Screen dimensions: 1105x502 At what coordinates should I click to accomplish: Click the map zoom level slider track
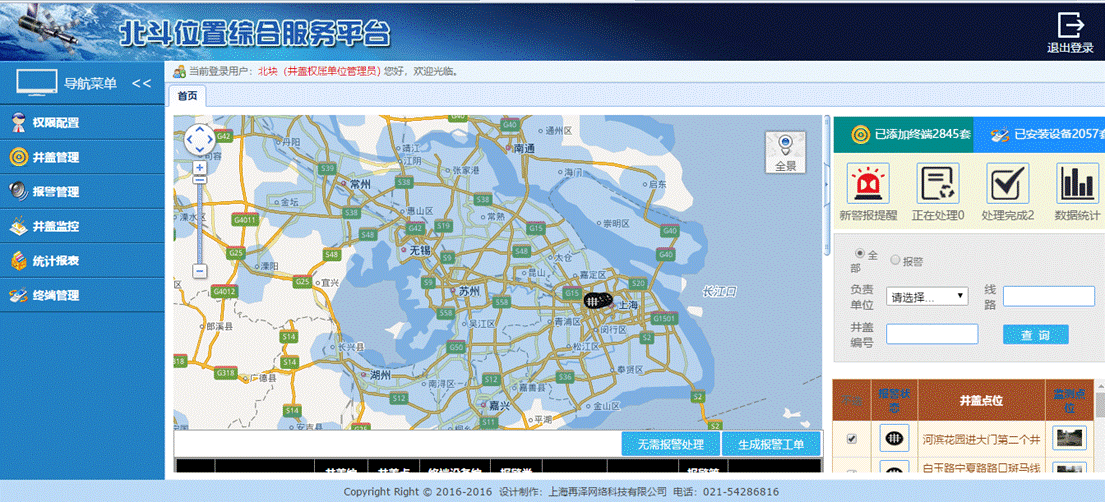click(x=200, y=220)
